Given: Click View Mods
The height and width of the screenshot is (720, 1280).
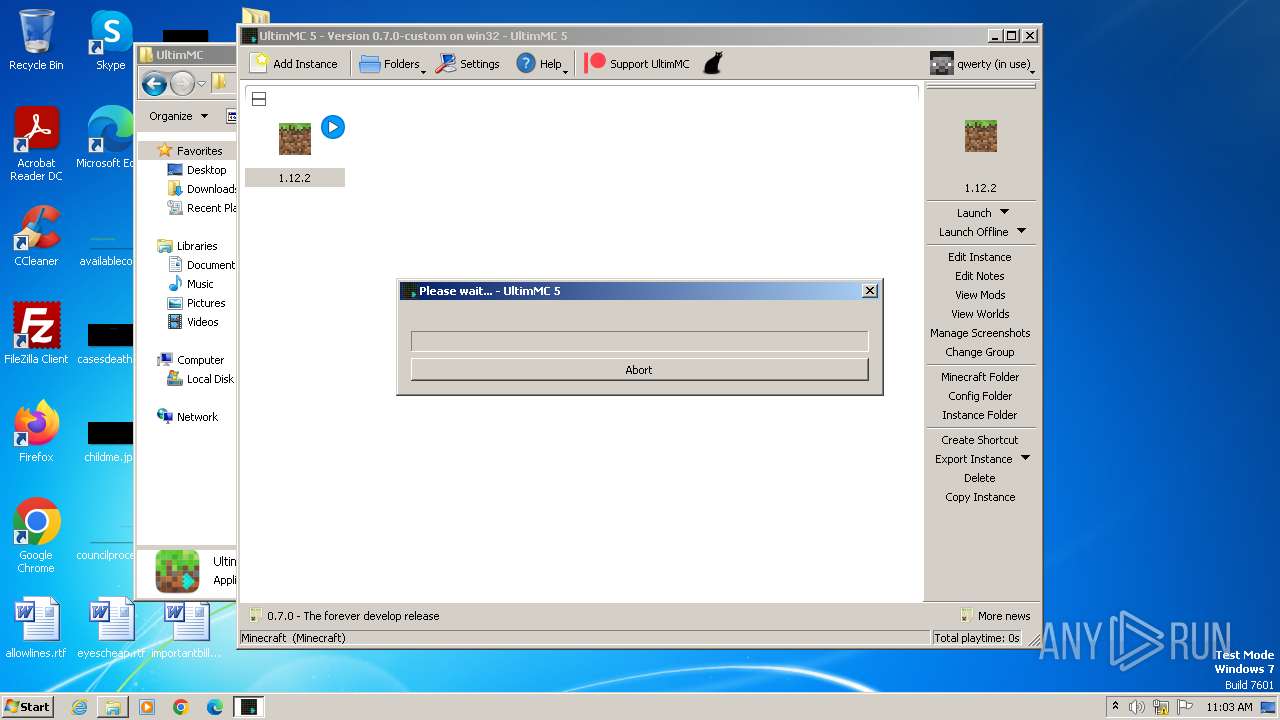Looking at the screenshot, I should (980, 295).
